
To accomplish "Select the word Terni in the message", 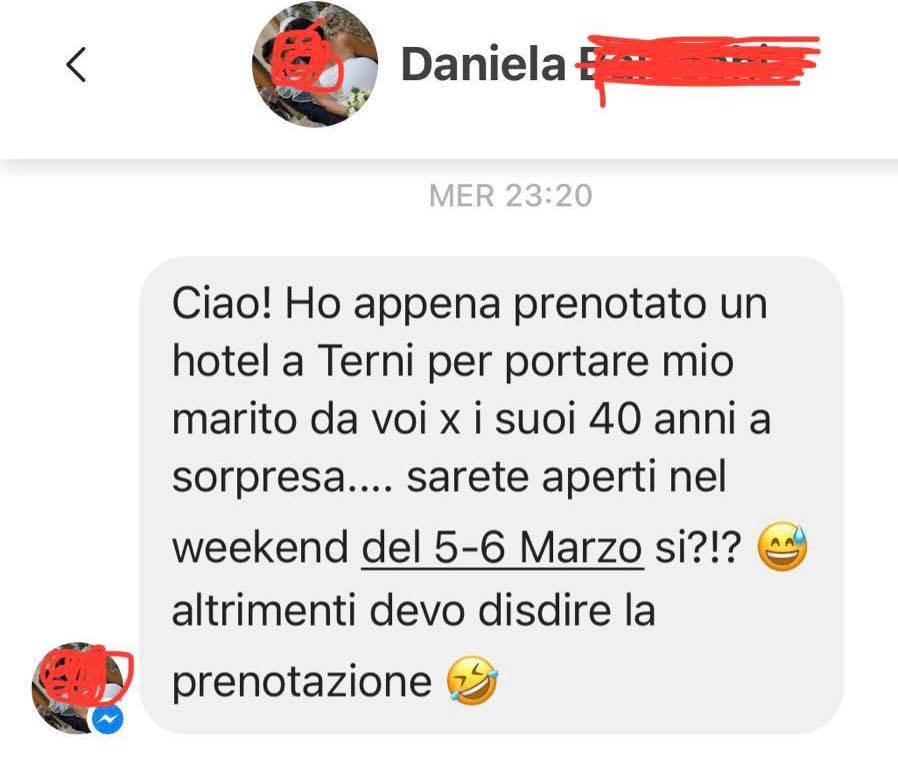I will pos(365,361).
